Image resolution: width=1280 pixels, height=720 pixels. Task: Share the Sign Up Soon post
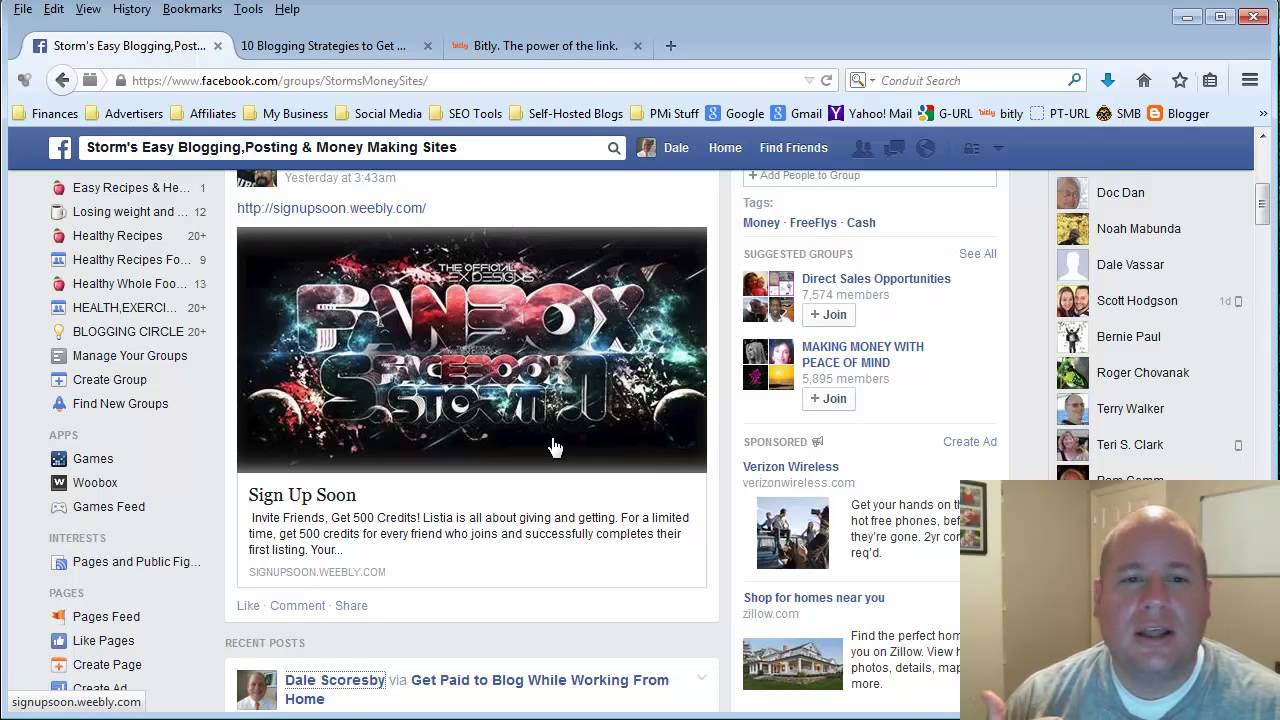click(x=351, y=606)
